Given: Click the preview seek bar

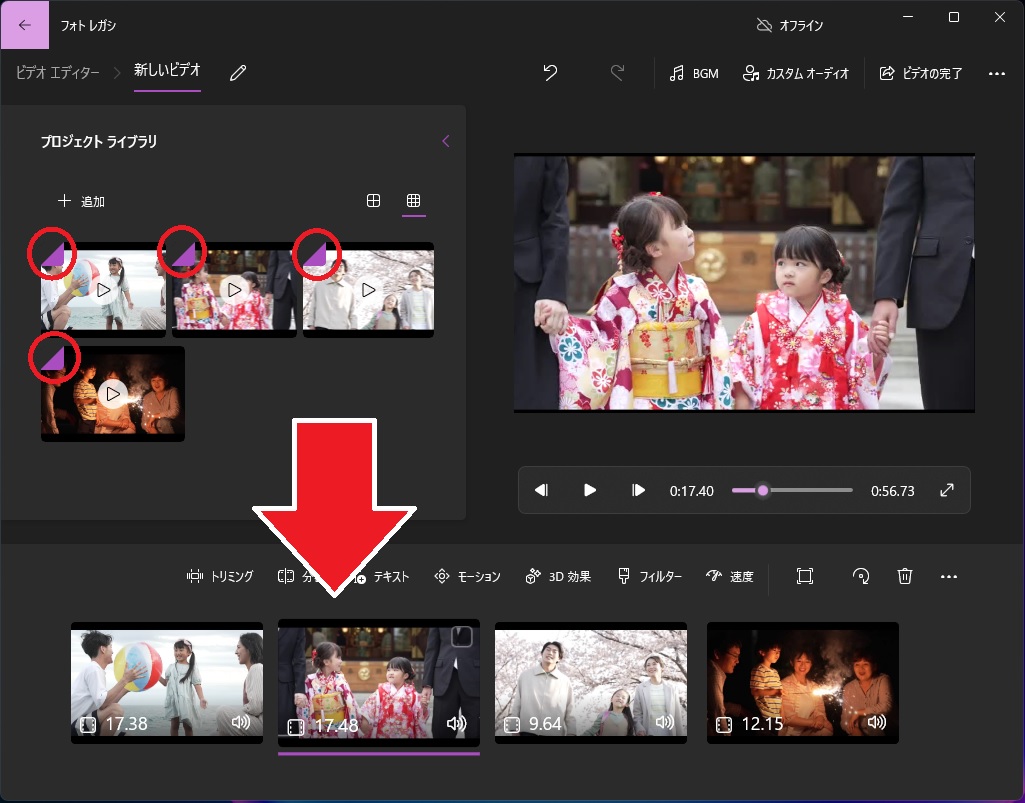Looking at the screenshot, I should [x=792, y=490].
